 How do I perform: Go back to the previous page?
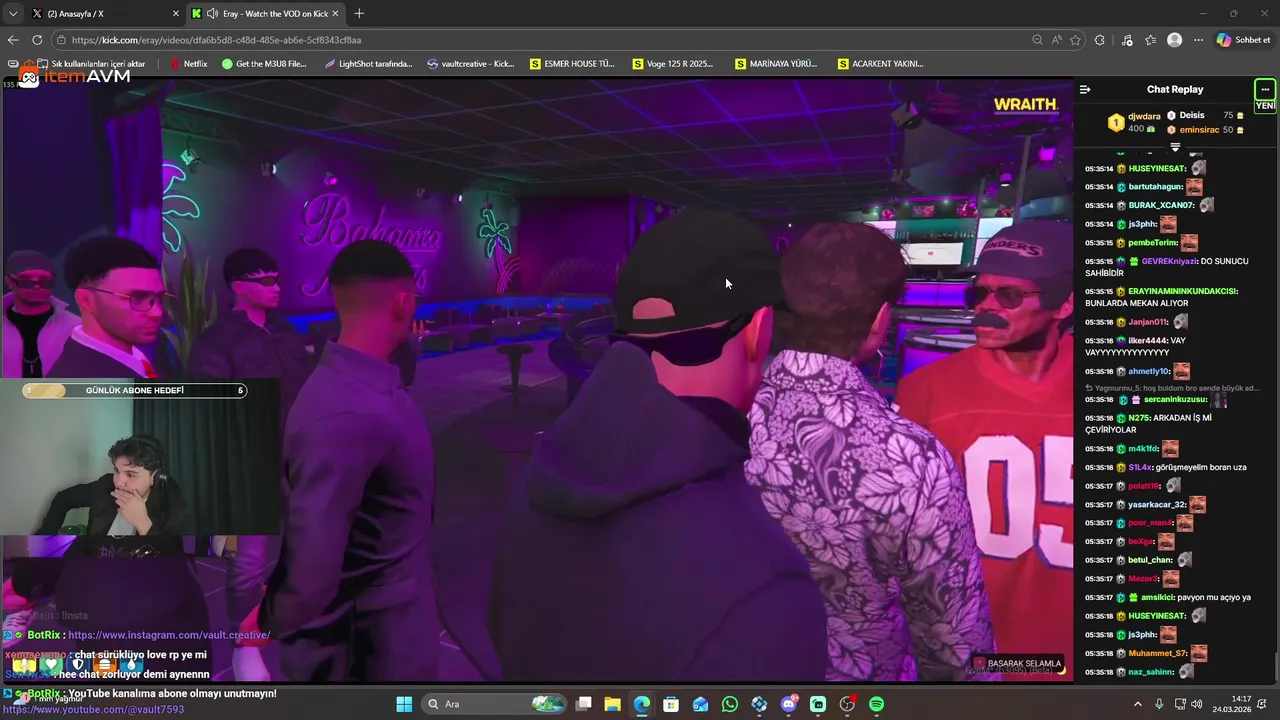13,40
